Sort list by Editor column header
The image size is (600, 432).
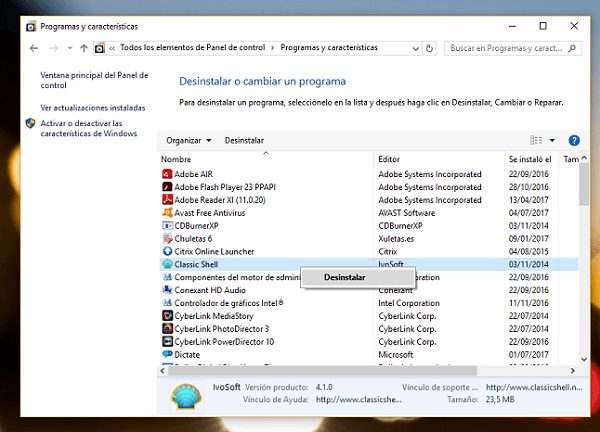tap(389, 159)
